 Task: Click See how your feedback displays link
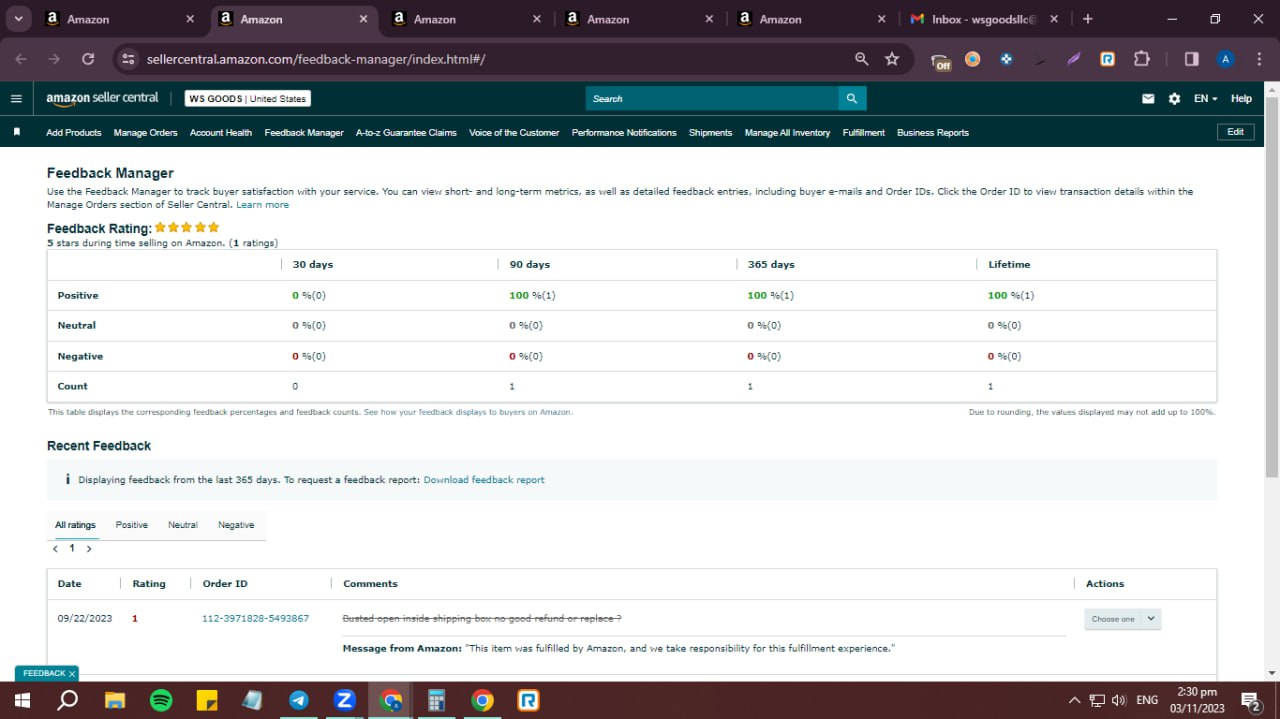click(468, 412)
